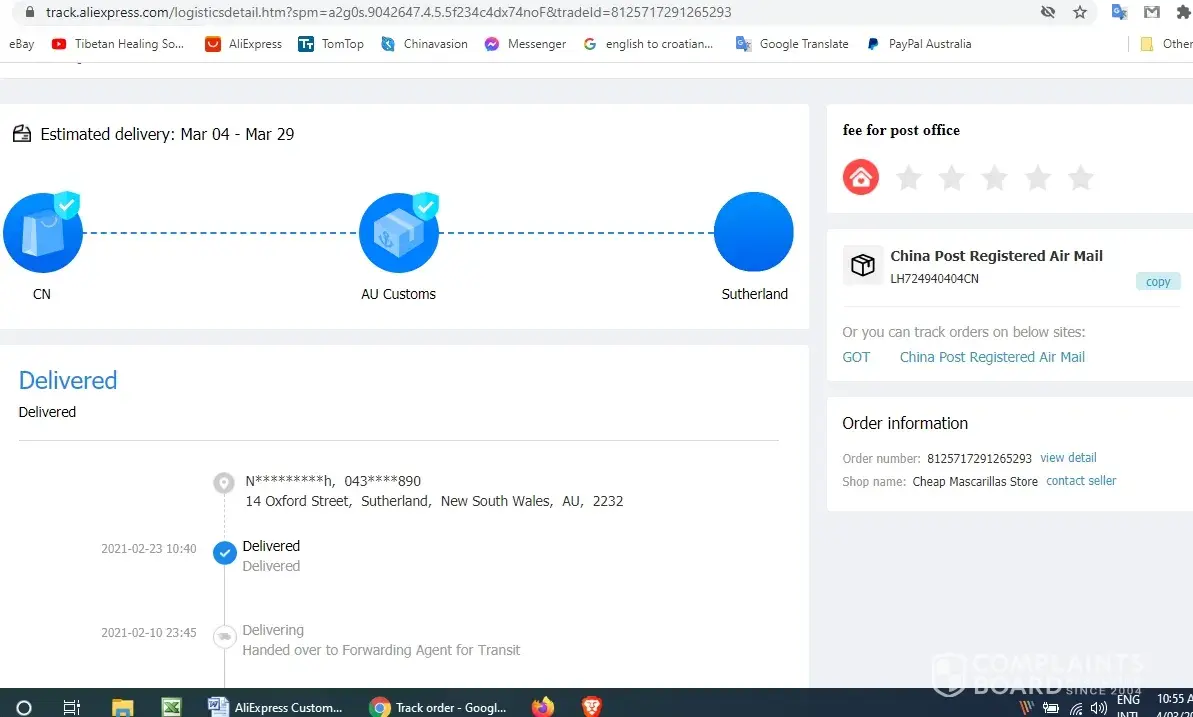The width and height of the screenshot is (1193, 717).
Task: Click the Sutherland destination stage circle
Action: click(753, 232)
